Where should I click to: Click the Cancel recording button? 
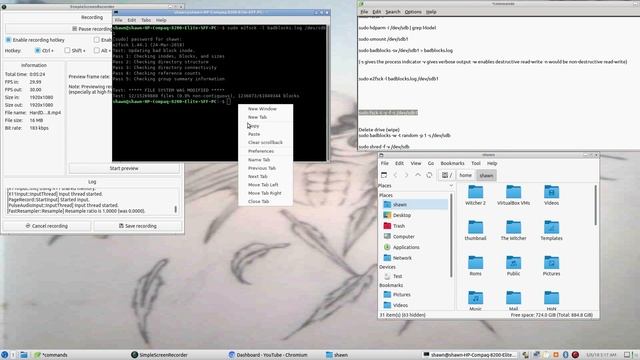click(47, 226)
